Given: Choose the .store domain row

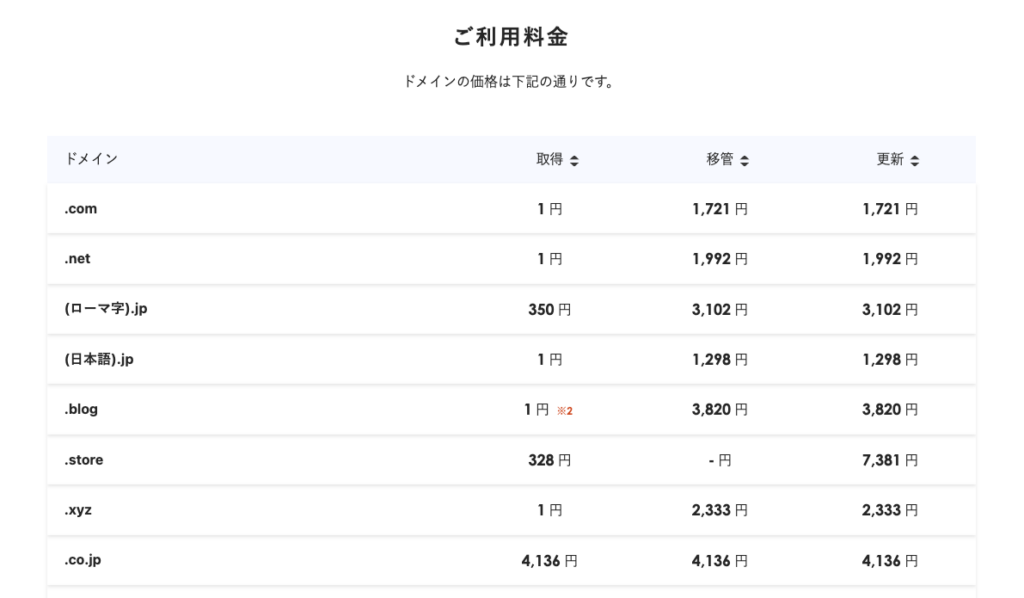Looking at the screenshot, I should coord(84,460).
